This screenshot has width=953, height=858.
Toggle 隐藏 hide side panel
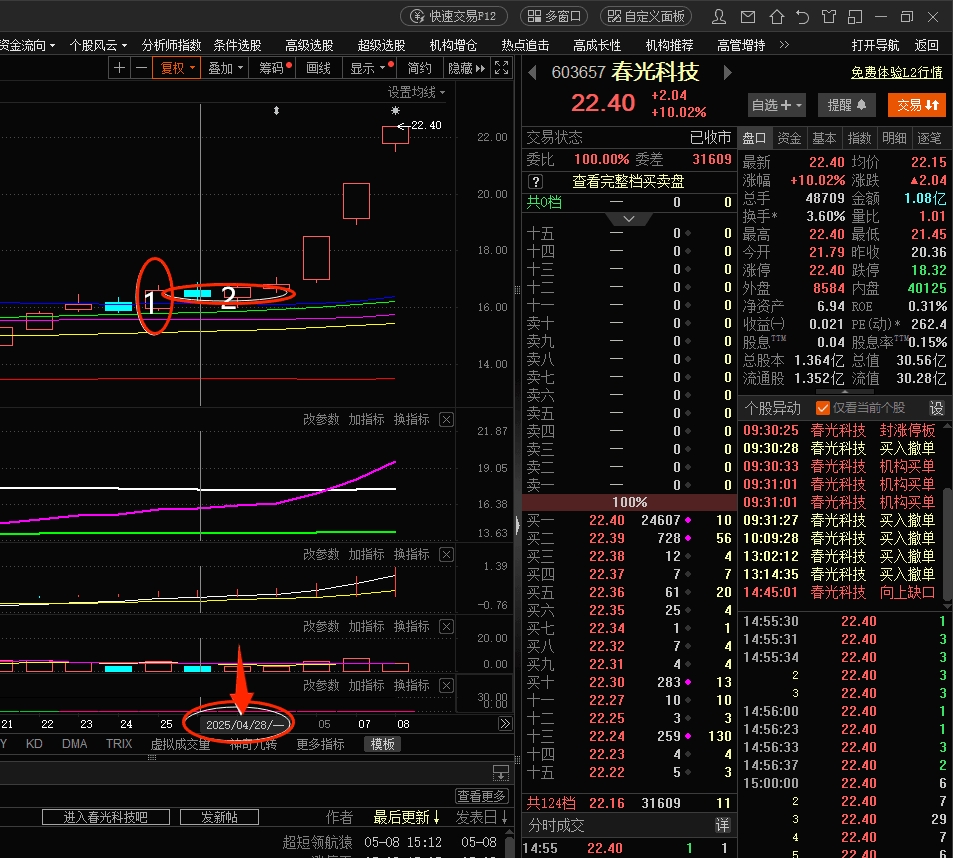[466, 68]
